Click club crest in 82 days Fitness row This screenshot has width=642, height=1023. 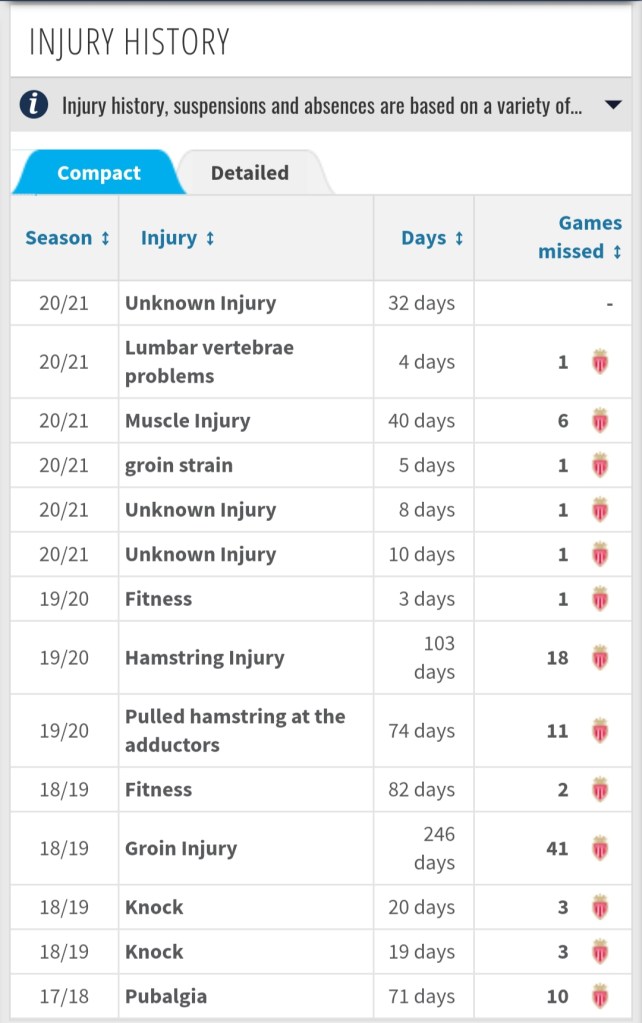point(600,790)
